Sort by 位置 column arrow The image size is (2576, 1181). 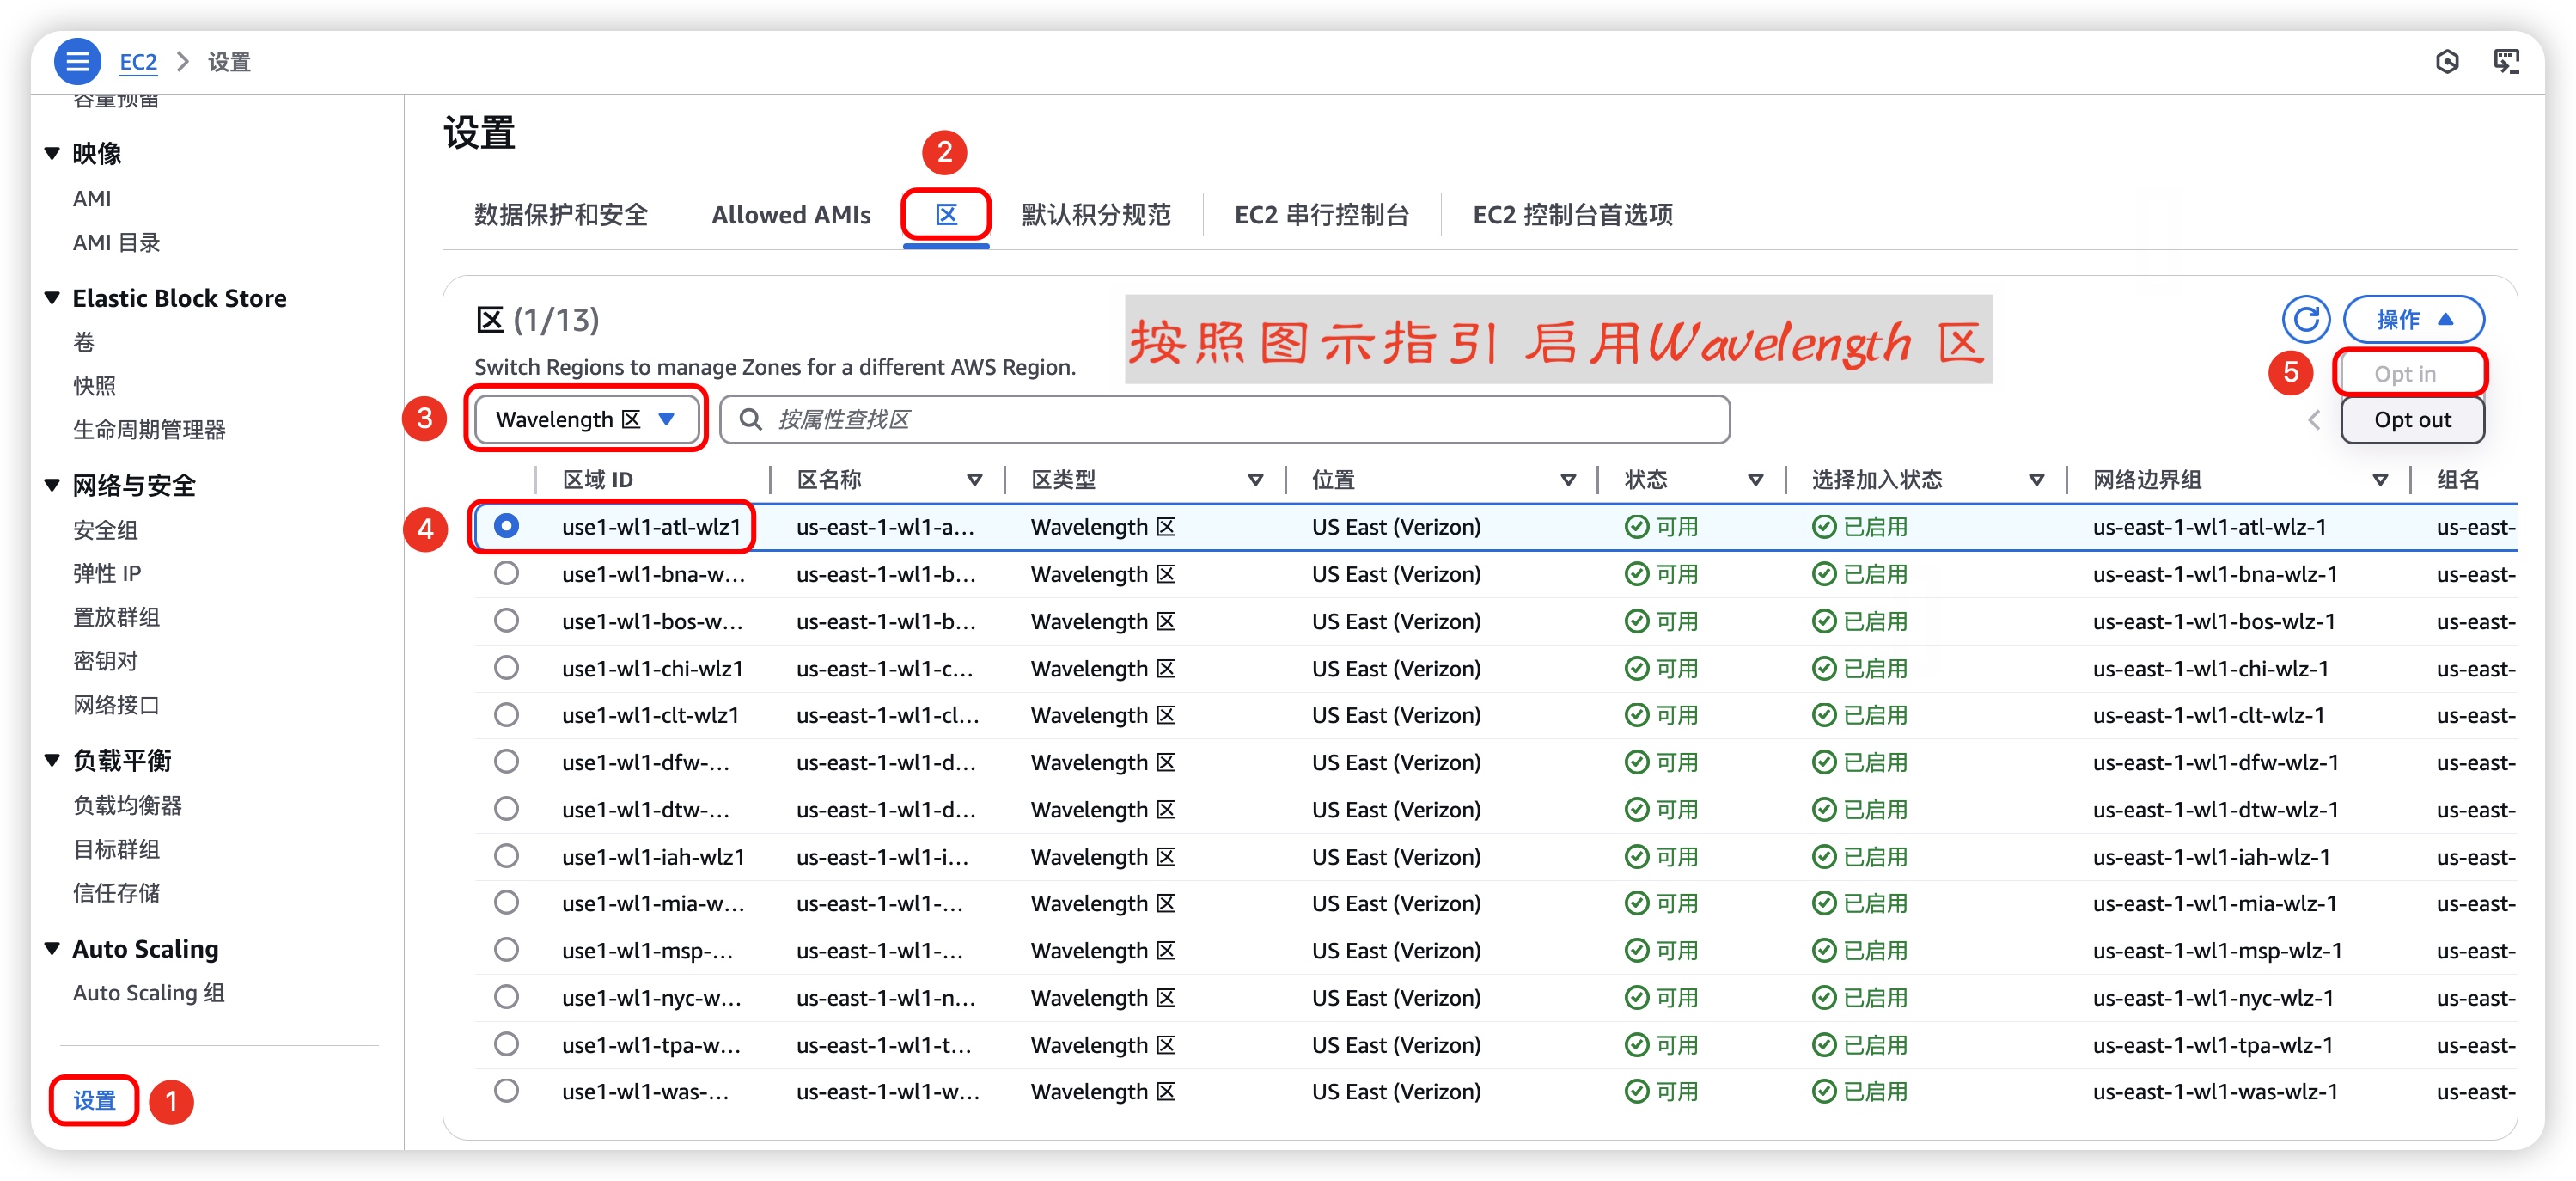click(x=1568, y=480)
